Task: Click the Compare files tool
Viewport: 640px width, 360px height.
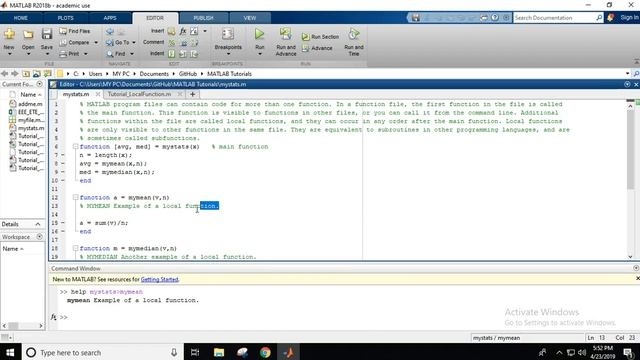Action: pyautogui.click(x=75, y=42)
